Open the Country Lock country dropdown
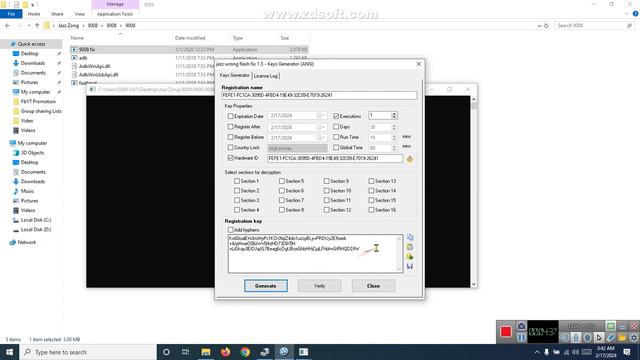Viewport: 640px width, 360px height. [x=298, y=148]
